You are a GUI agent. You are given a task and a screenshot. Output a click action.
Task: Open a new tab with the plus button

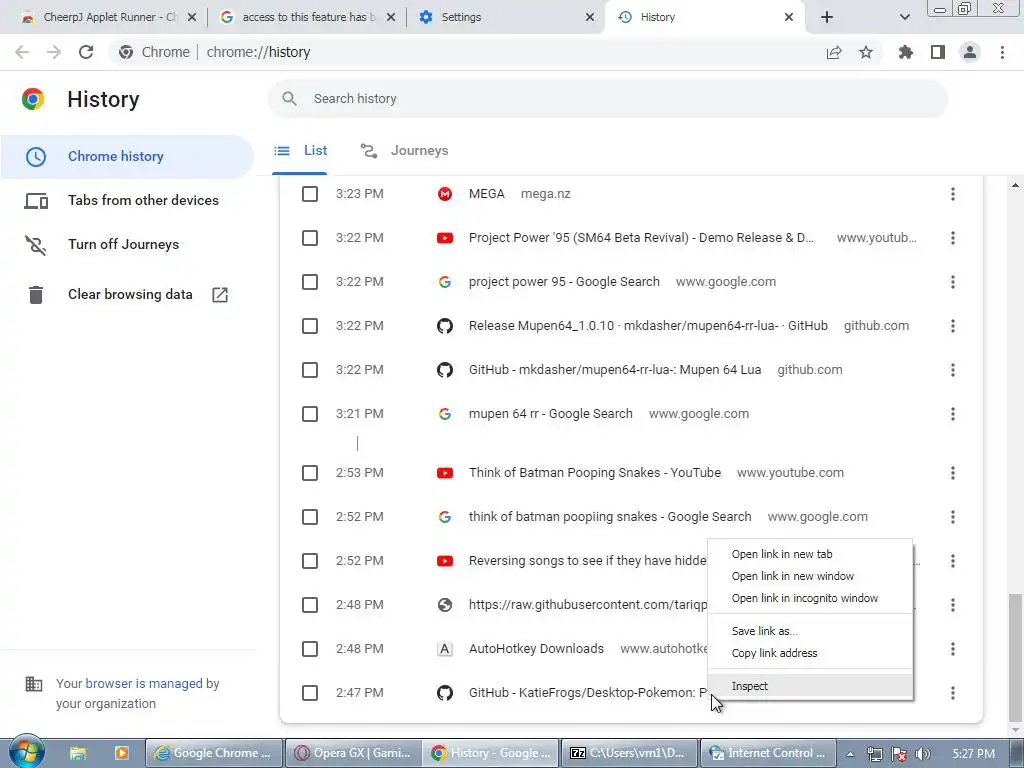coord(827,17)
